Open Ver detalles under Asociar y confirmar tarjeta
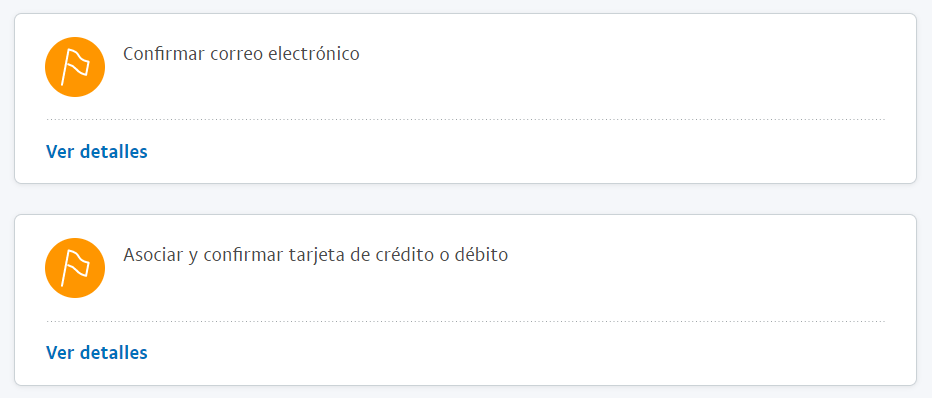The width and height of the screenshot is (932, 398). (97, 353)
